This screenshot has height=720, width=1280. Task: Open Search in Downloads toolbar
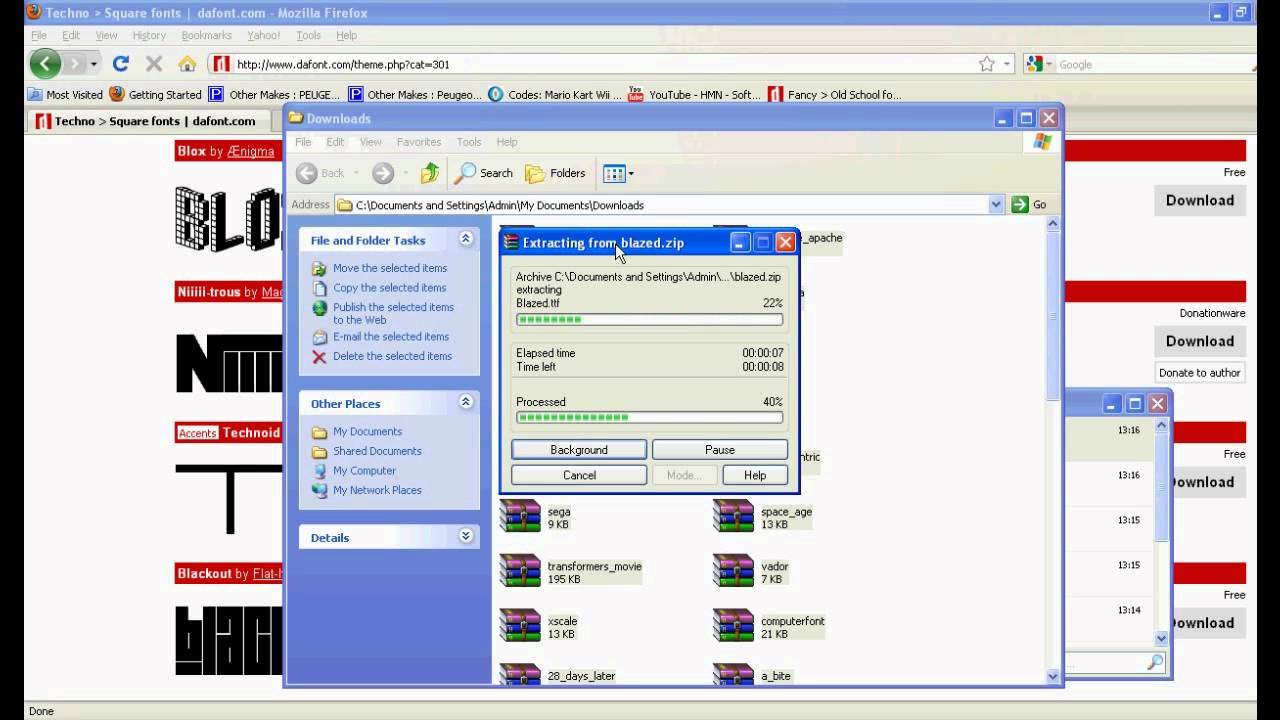[x=484, y=173]
